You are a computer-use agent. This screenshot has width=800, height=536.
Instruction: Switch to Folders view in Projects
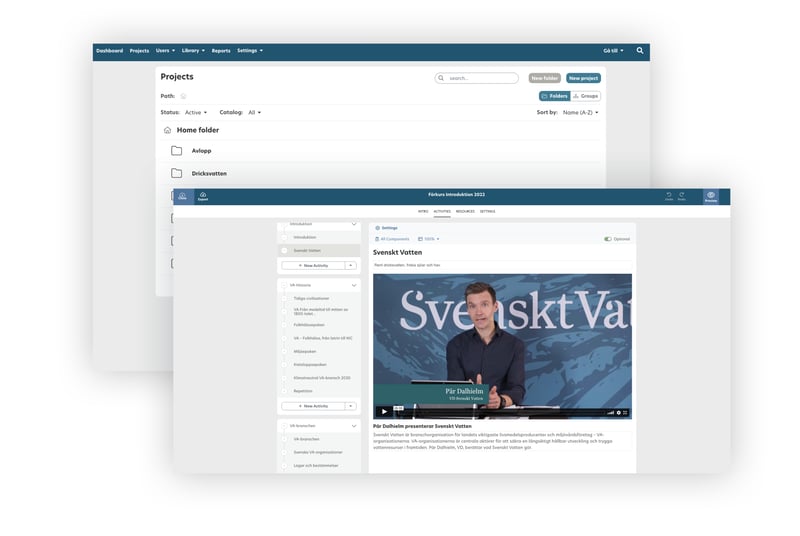point(555,96)
